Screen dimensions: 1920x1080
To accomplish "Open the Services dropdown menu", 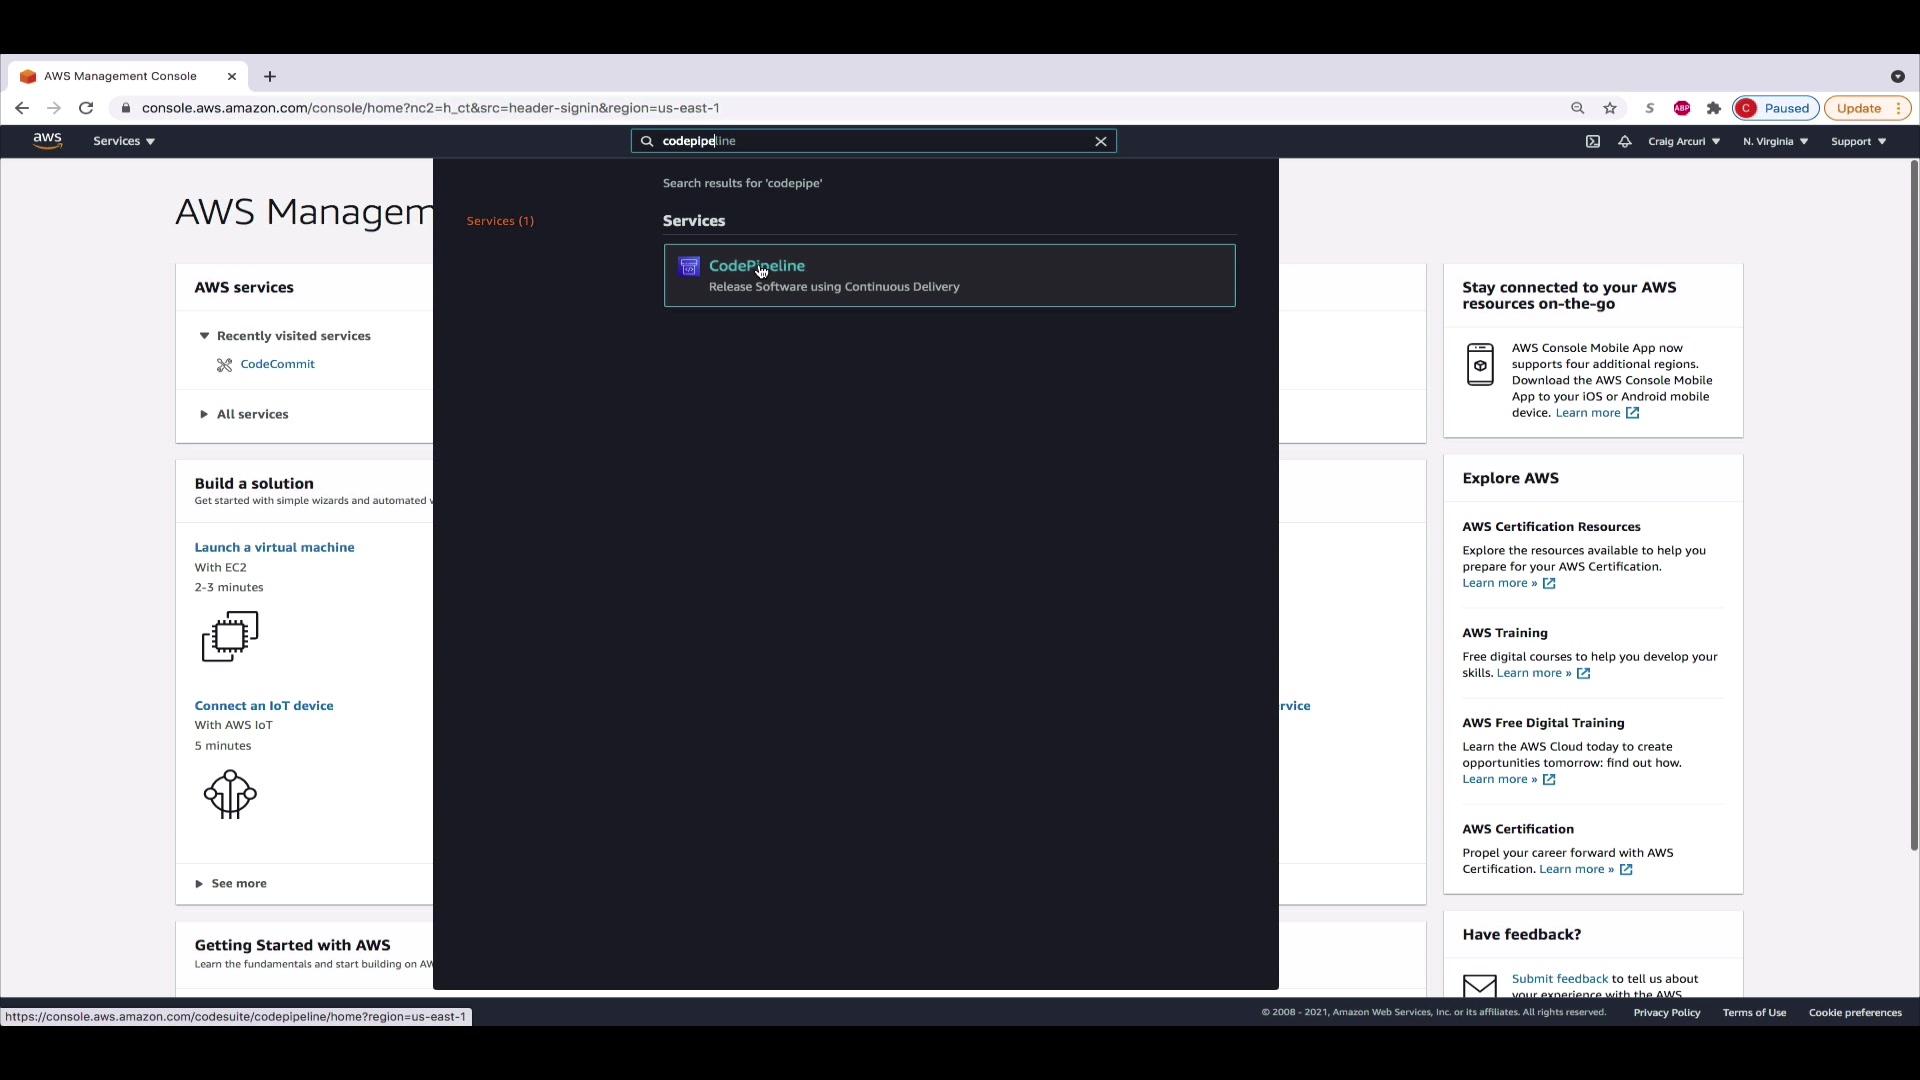I will click(x=124, y=141).
